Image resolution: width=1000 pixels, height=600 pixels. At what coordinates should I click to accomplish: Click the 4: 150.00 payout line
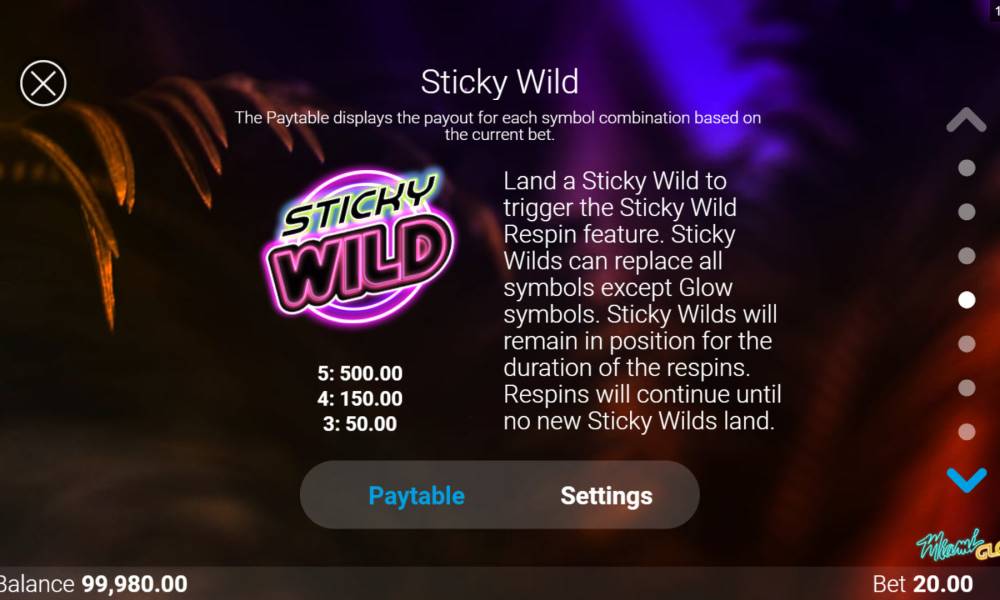coord(360,399)
